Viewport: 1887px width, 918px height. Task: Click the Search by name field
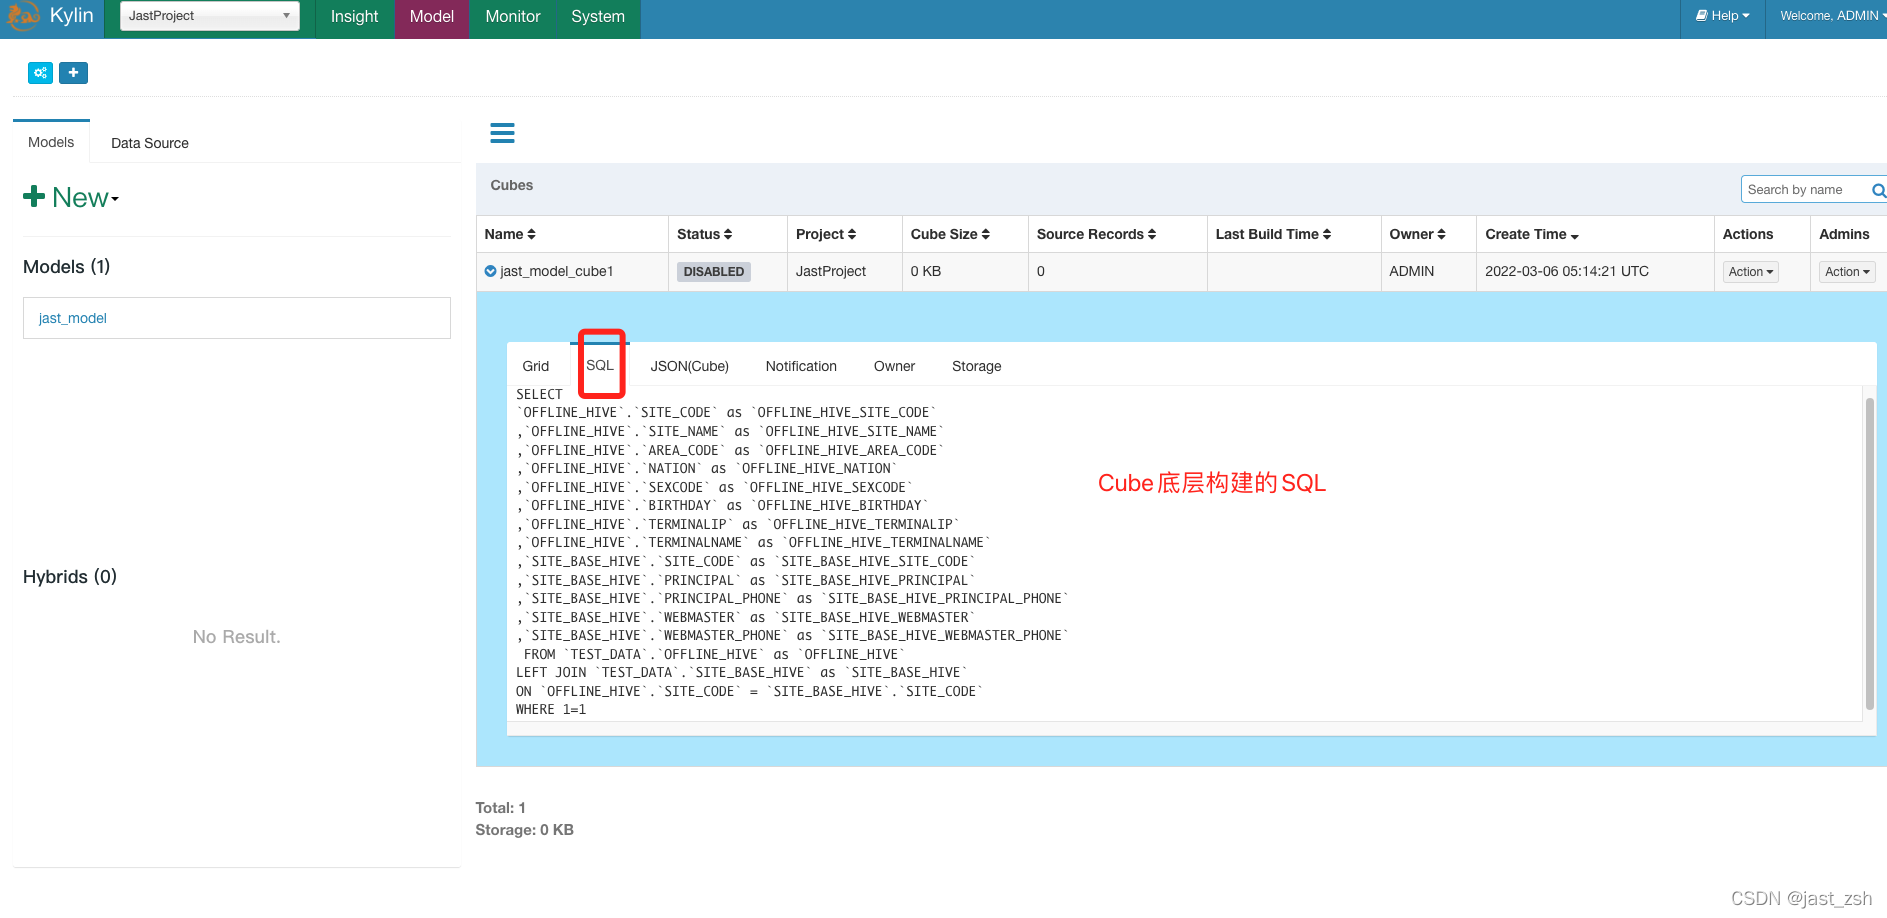click(x=1806, y=190)
